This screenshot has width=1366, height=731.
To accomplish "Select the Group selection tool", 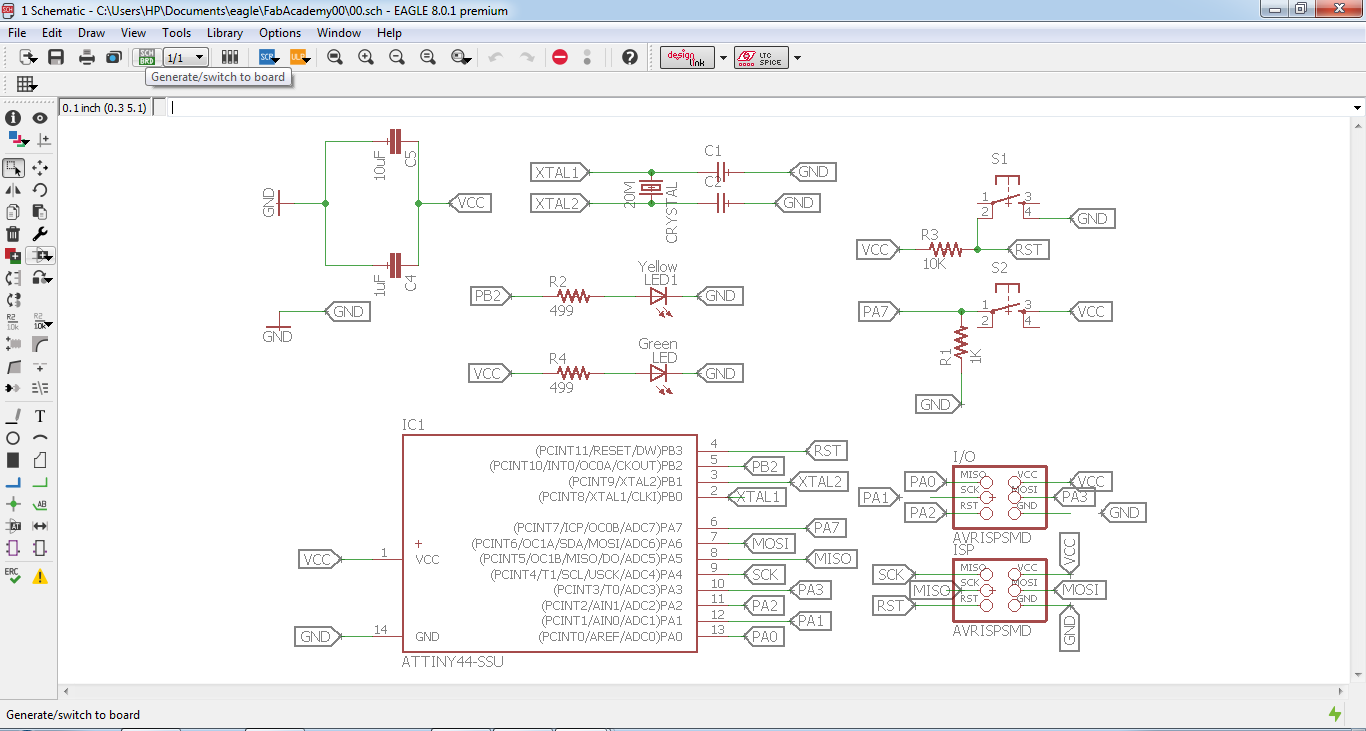I will pos(14,168).
